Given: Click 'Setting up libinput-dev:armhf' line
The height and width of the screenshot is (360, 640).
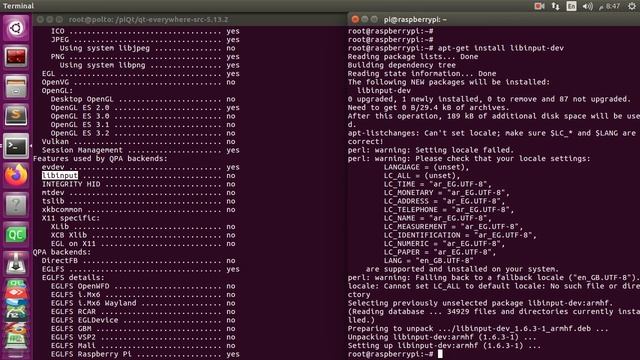Looking at the screenshot, I should [x=444, y=345].
